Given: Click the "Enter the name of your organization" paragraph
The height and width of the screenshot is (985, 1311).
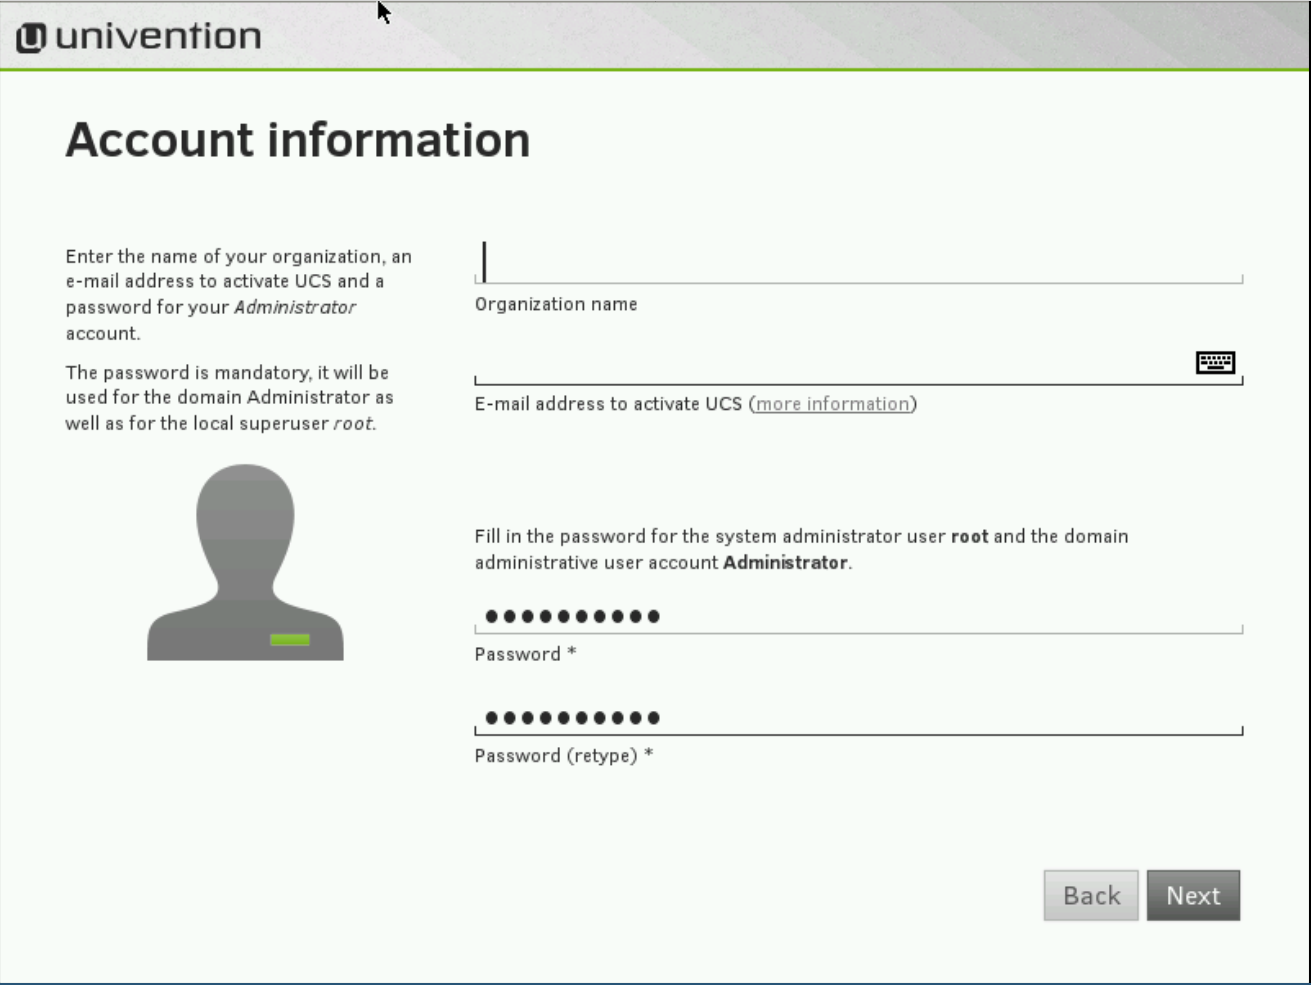Looking at the screenshot, I should [238, 294].
